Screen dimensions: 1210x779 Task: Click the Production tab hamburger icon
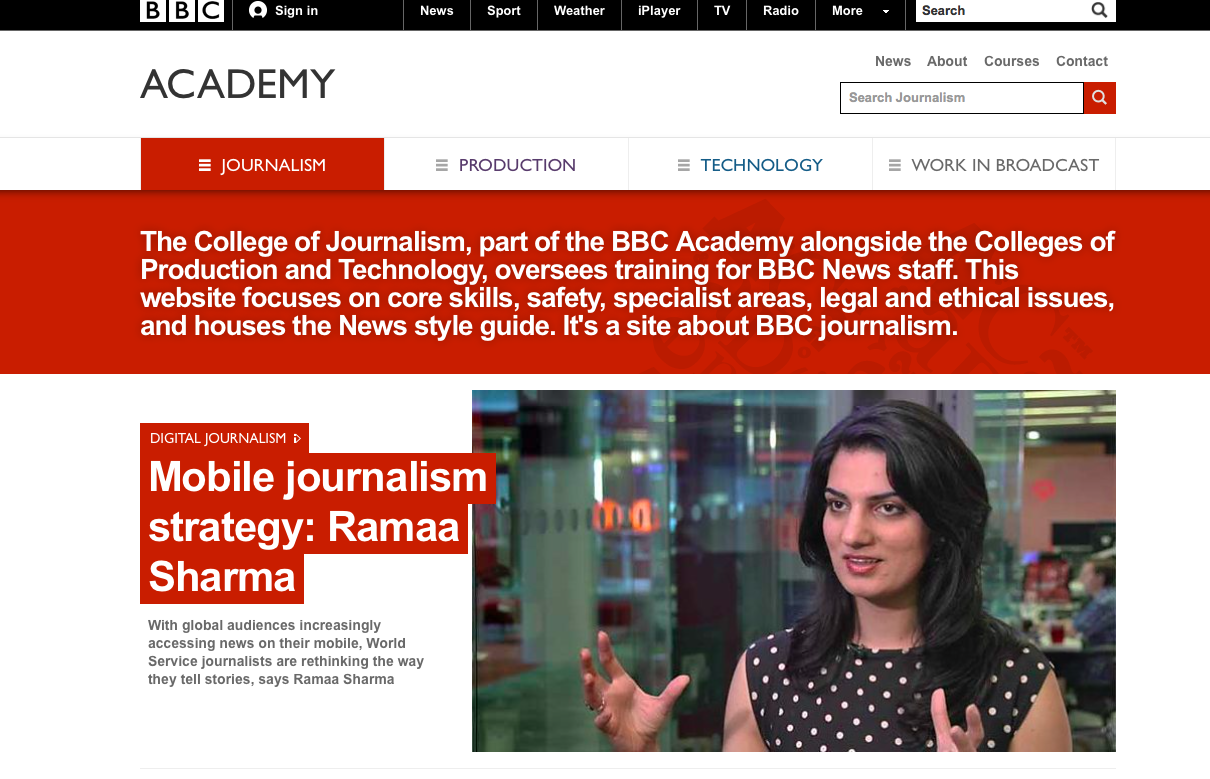442,165
